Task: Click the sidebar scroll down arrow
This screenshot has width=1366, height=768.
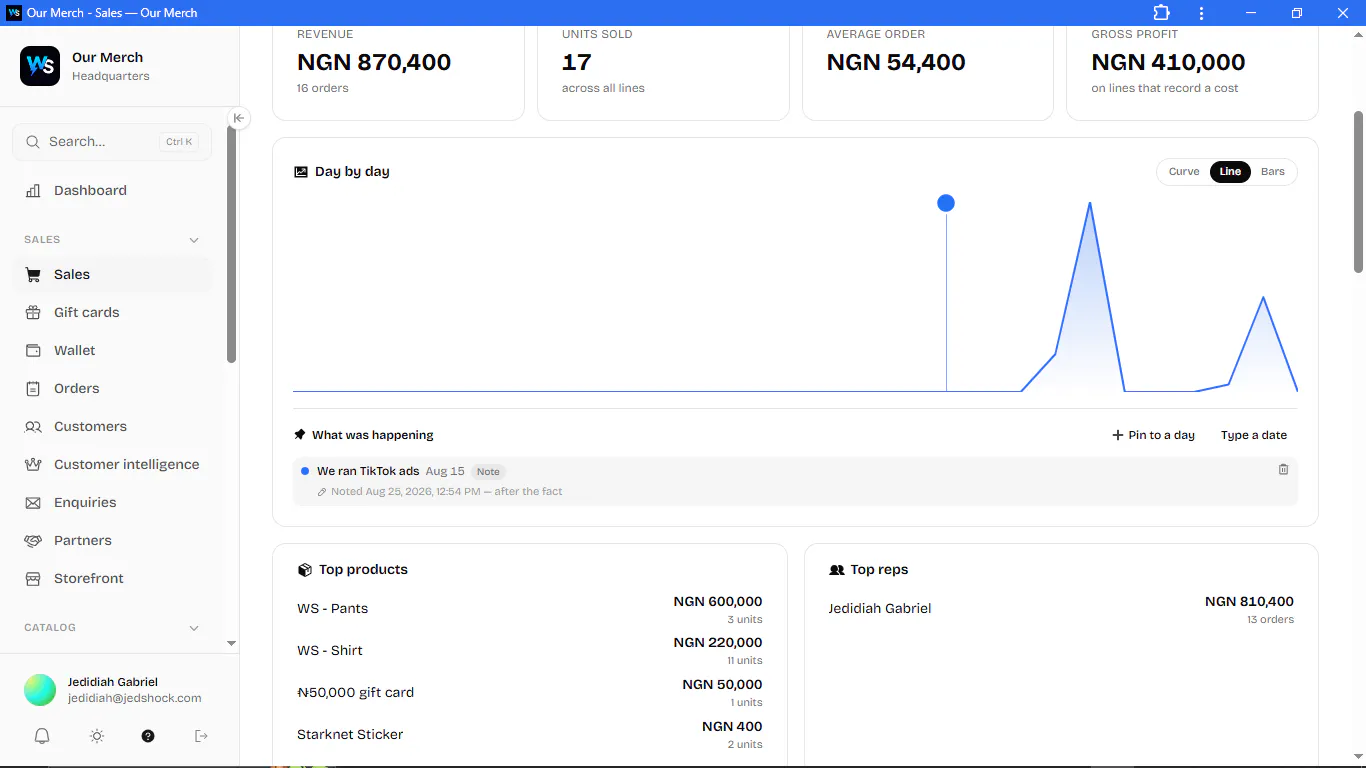Action: (232, 644)
